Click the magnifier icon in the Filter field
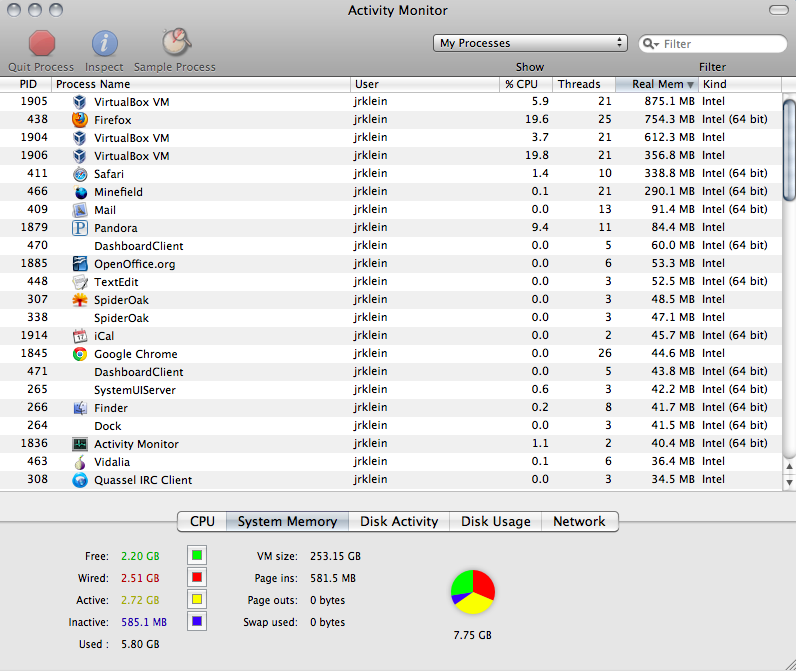 coord(650,44)
